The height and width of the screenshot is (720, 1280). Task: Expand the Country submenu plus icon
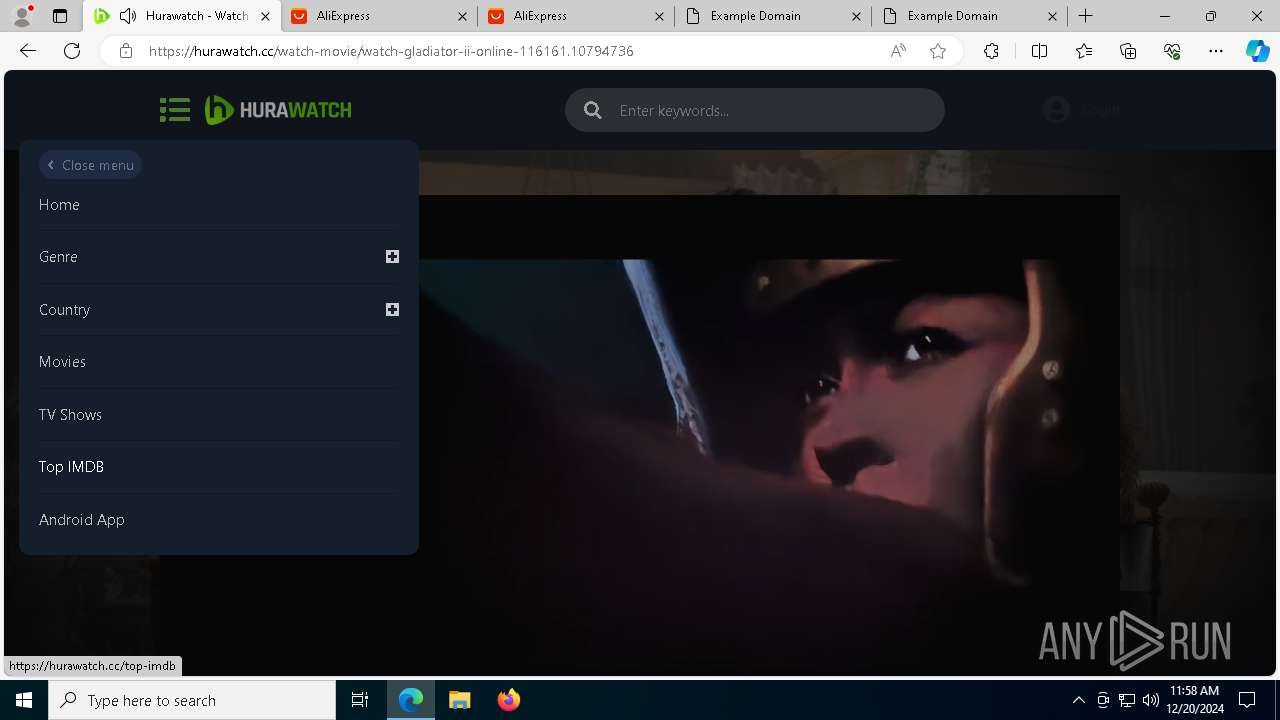click(392, 310)
